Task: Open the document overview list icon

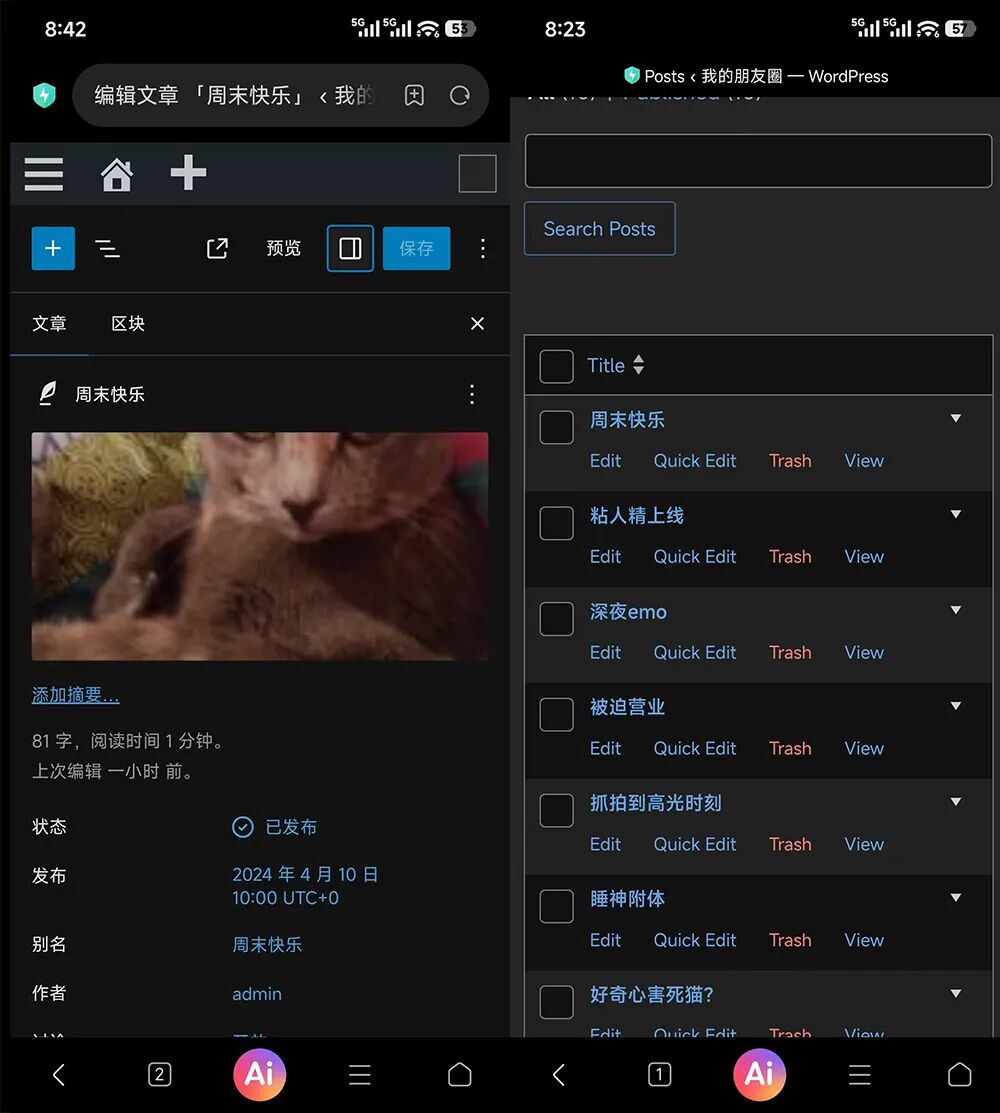Action: [x=108, y=248]
